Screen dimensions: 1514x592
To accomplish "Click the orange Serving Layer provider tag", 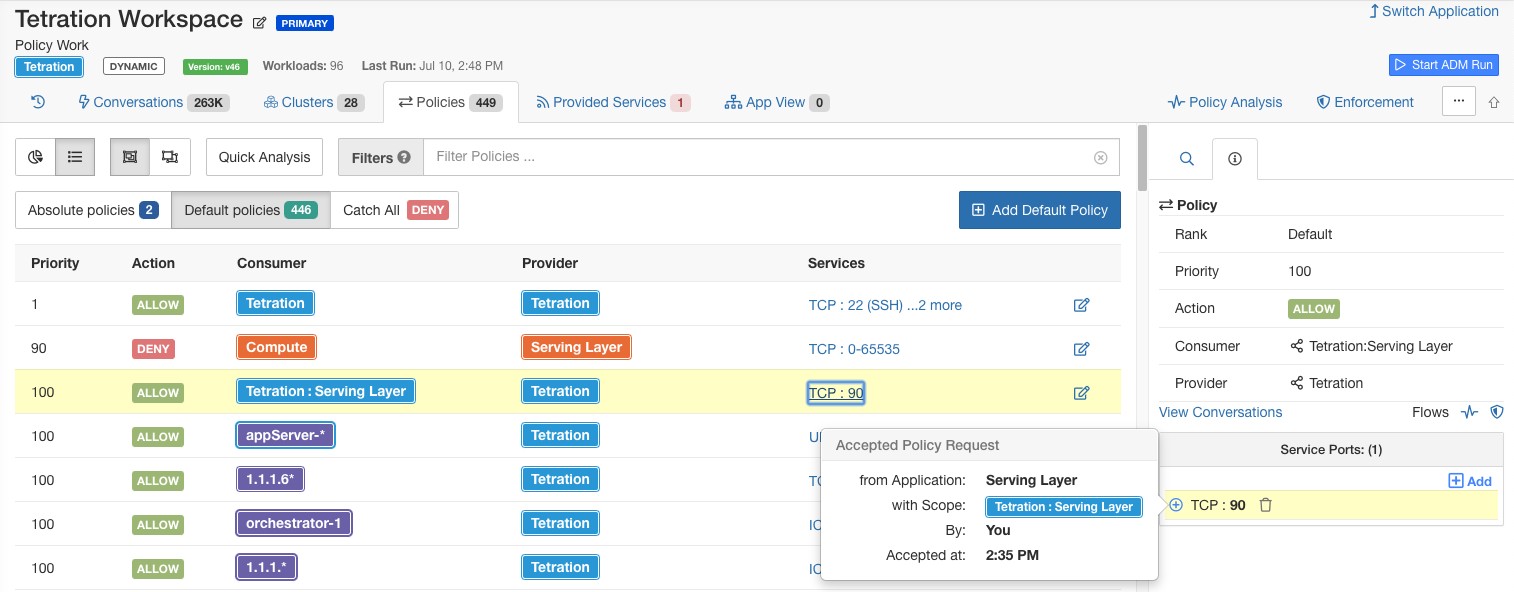I will point(576,347).
